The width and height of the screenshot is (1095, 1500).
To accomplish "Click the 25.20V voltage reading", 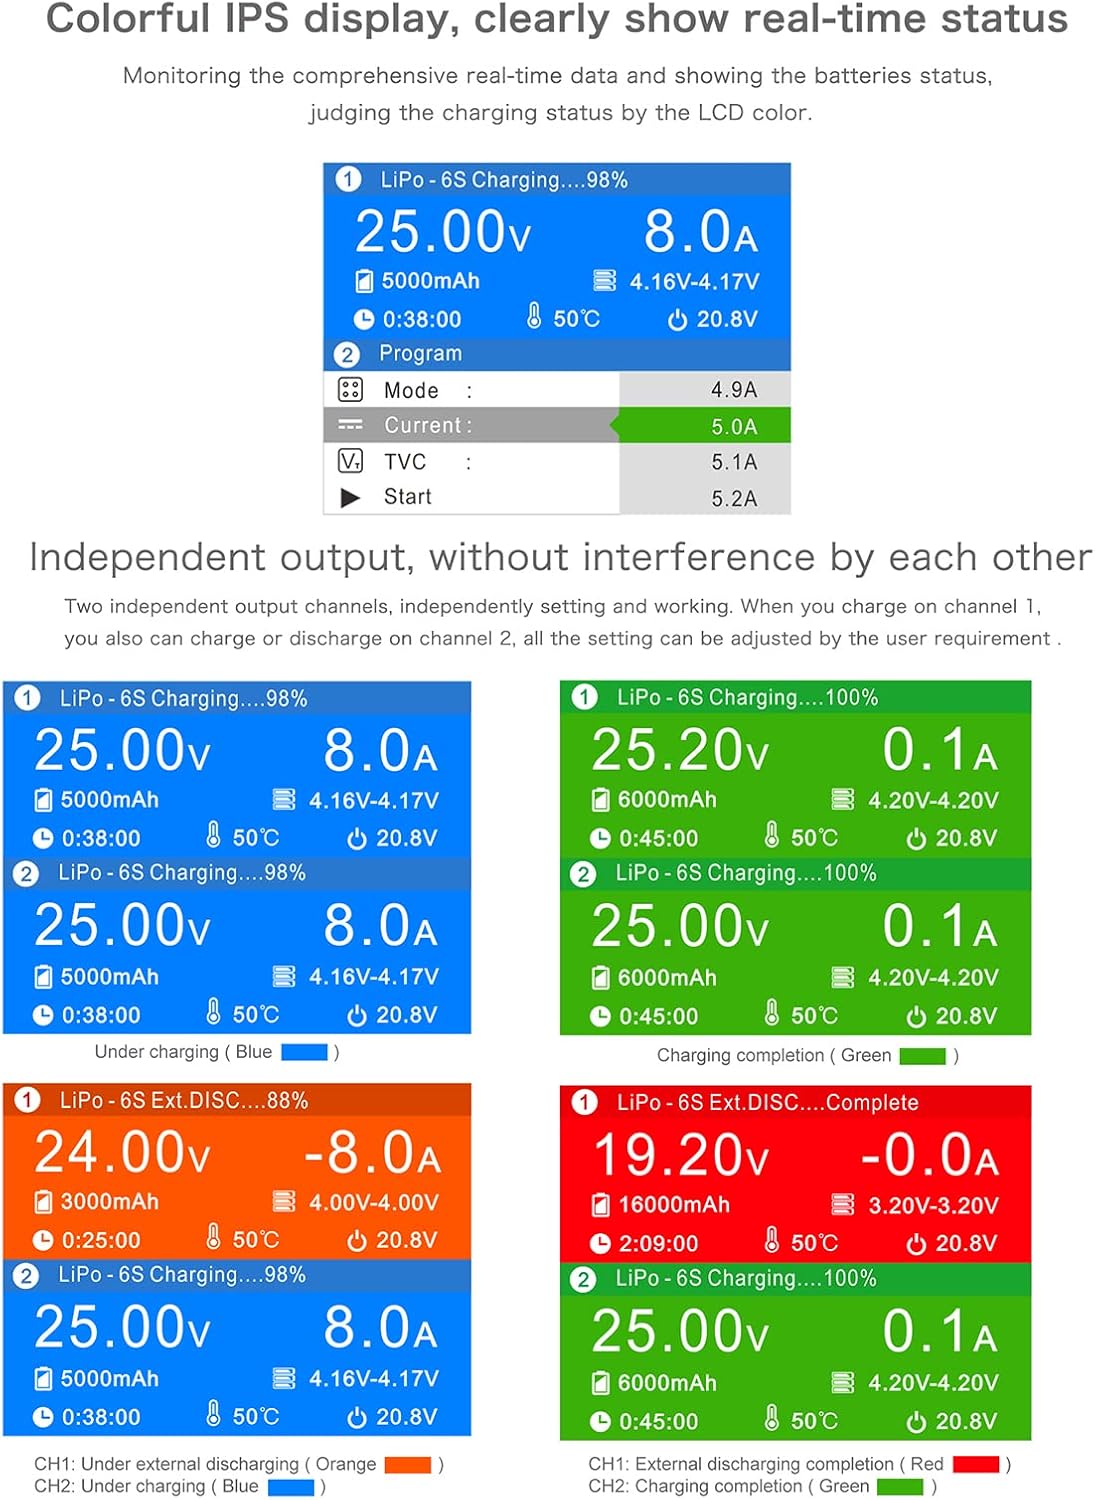I will pos(680,750).
